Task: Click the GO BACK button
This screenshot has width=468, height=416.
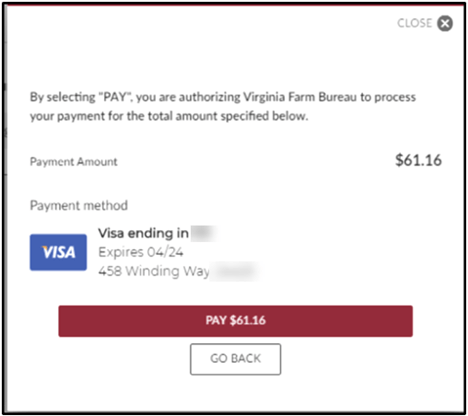Action: click(235, 359)
